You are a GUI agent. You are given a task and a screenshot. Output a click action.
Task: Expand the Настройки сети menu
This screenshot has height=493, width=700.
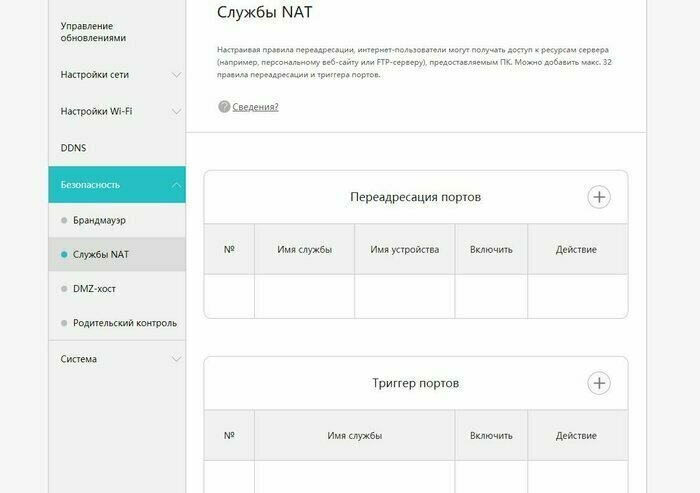tap(176, 75)
